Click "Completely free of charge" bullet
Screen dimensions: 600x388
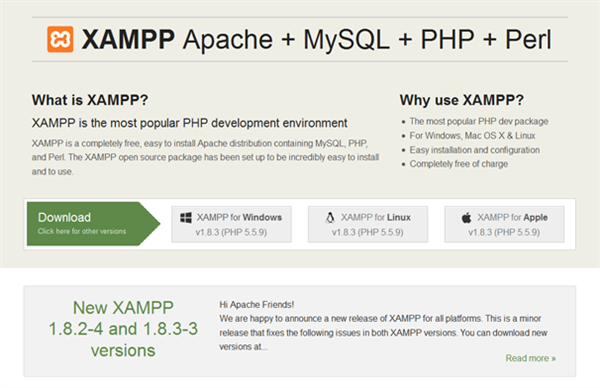pyautogui.click(x=459, y=164)
